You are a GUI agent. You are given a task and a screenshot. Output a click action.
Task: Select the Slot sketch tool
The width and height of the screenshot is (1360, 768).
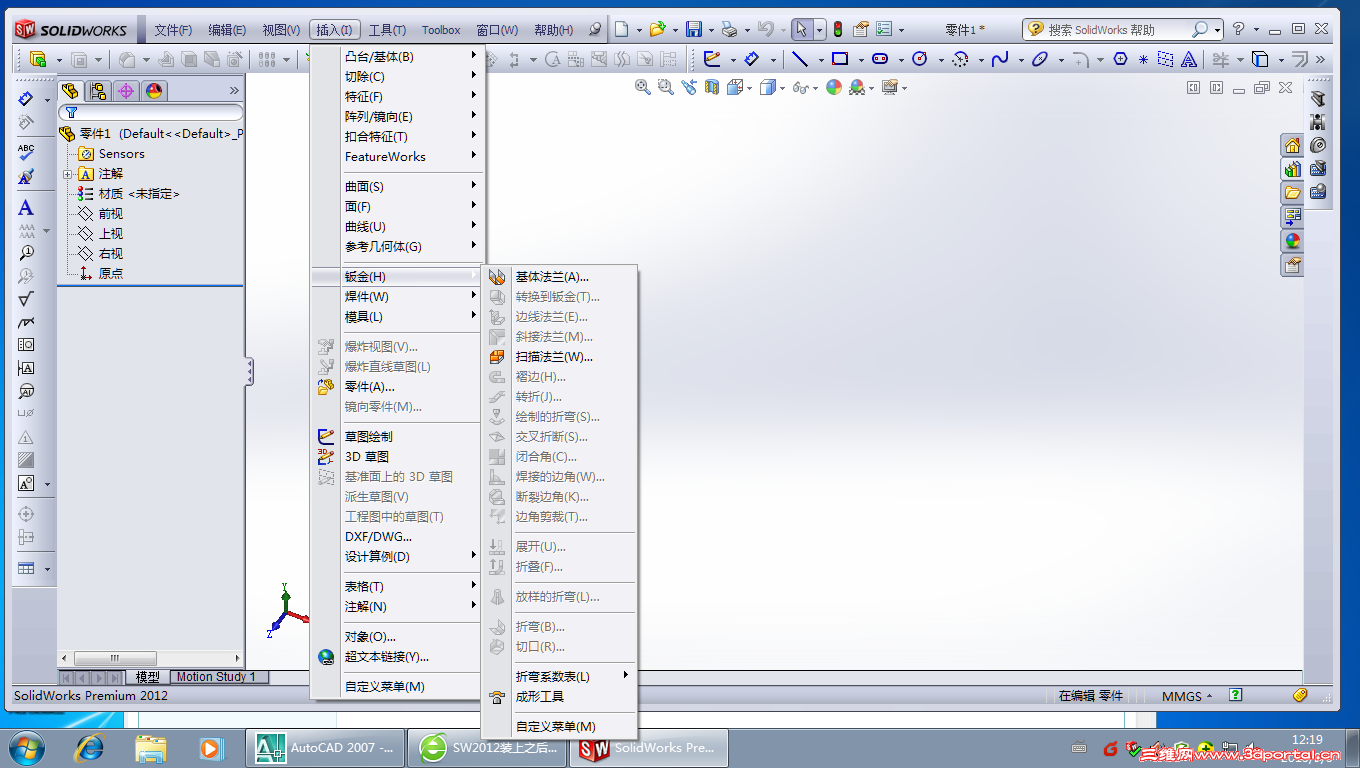(x=880, y=59)
